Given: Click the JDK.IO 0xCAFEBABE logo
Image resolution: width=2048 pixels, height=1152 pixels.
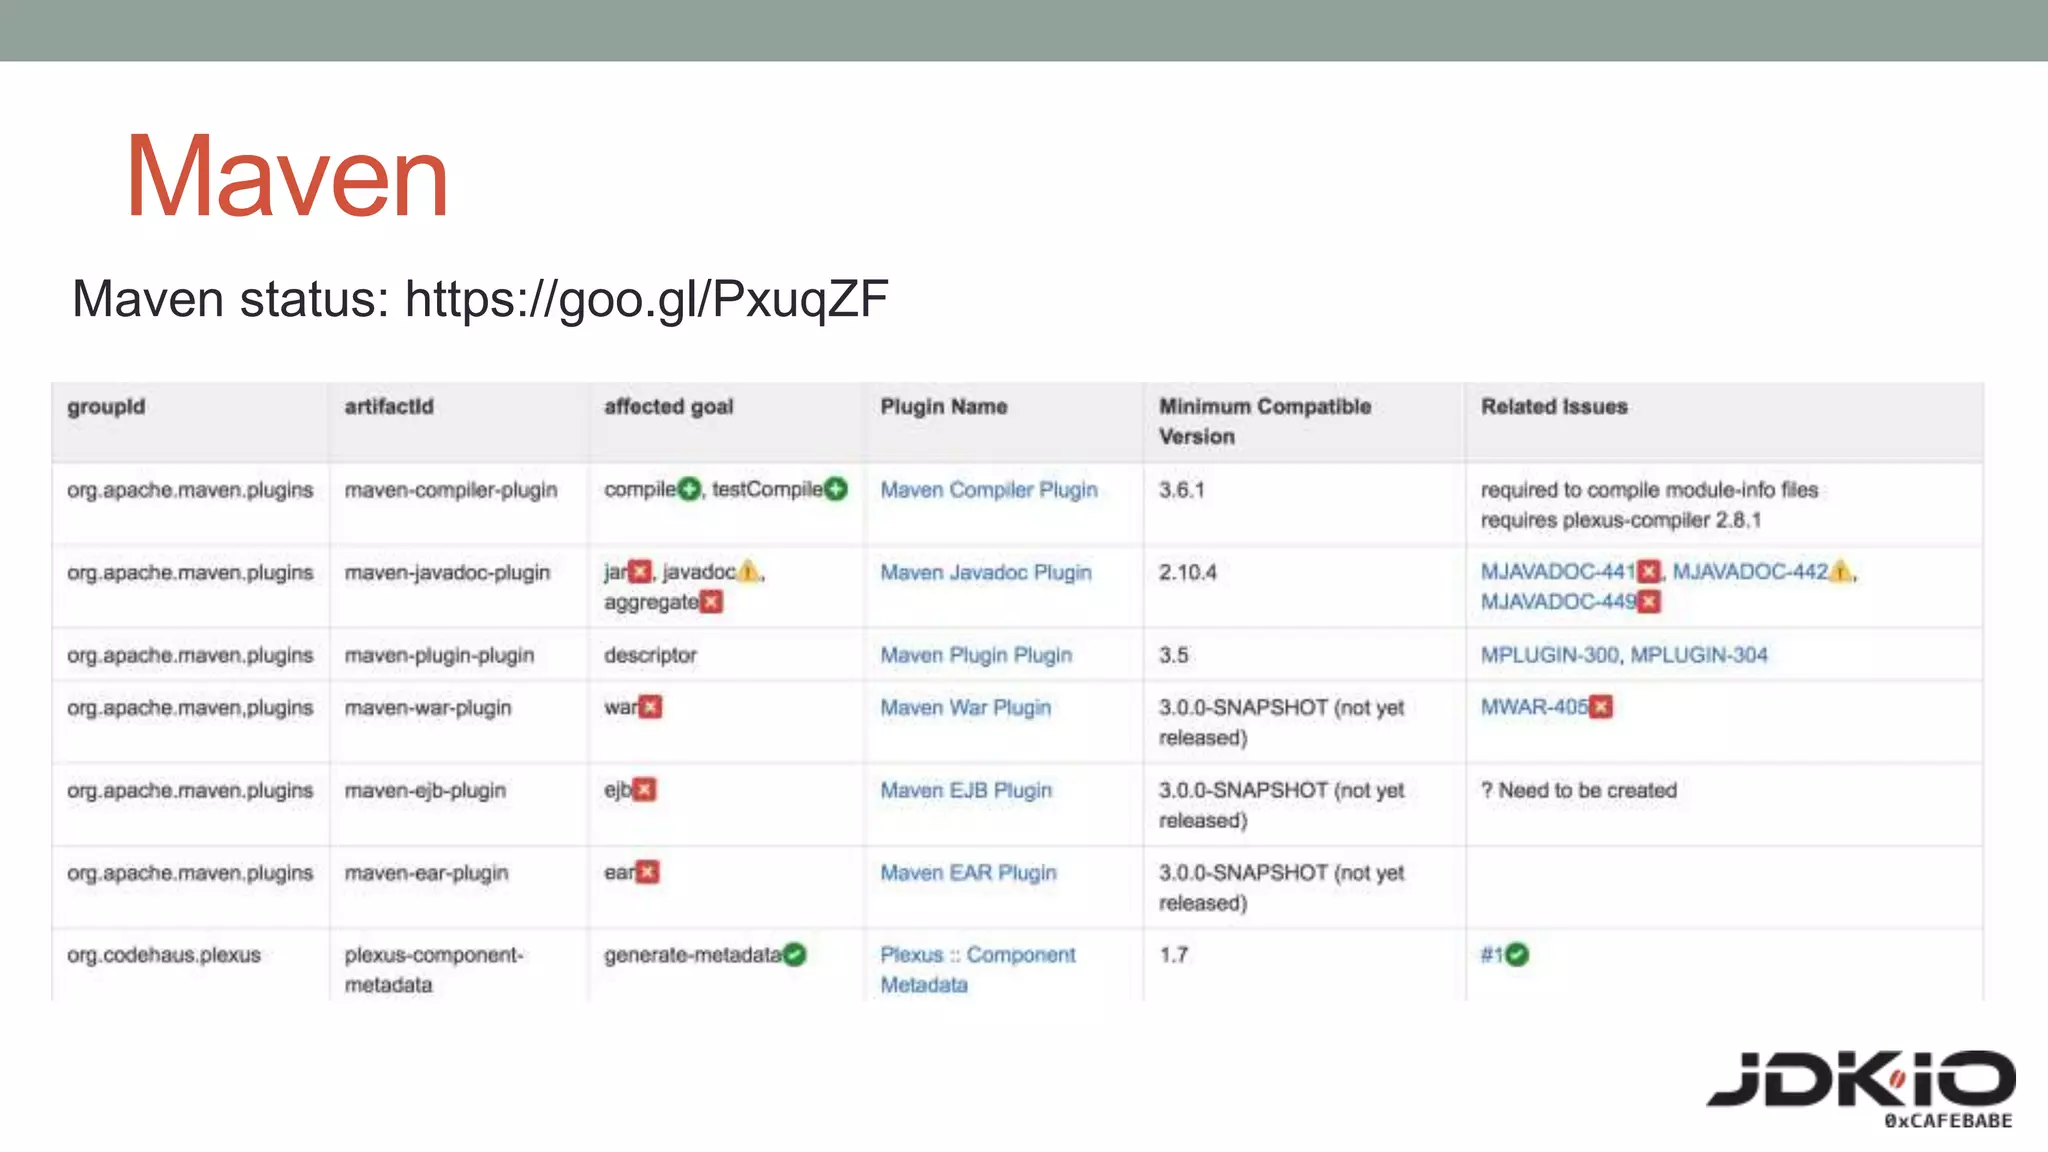Looking at the screenshot, I should [1861, 1089].
